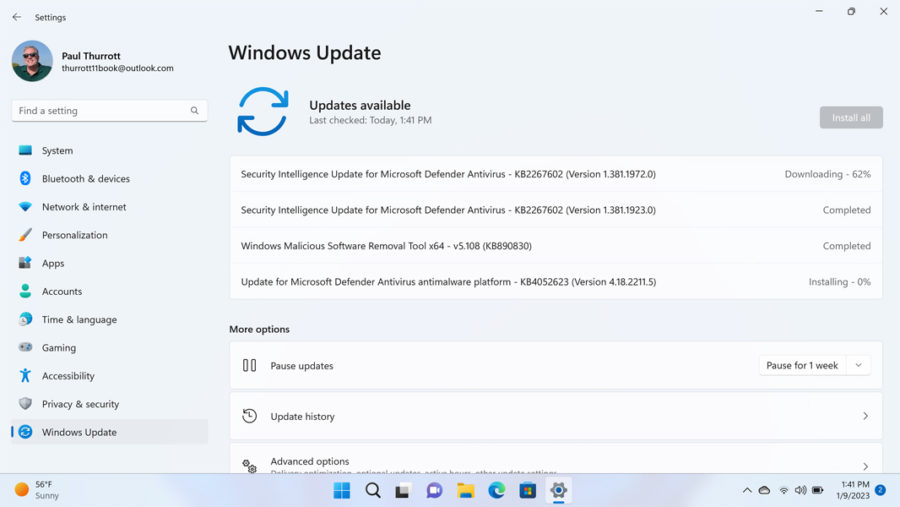Click the Wi-Fi icon in system tray
This screenshot has width=900, height=507.
click(783, 490)
